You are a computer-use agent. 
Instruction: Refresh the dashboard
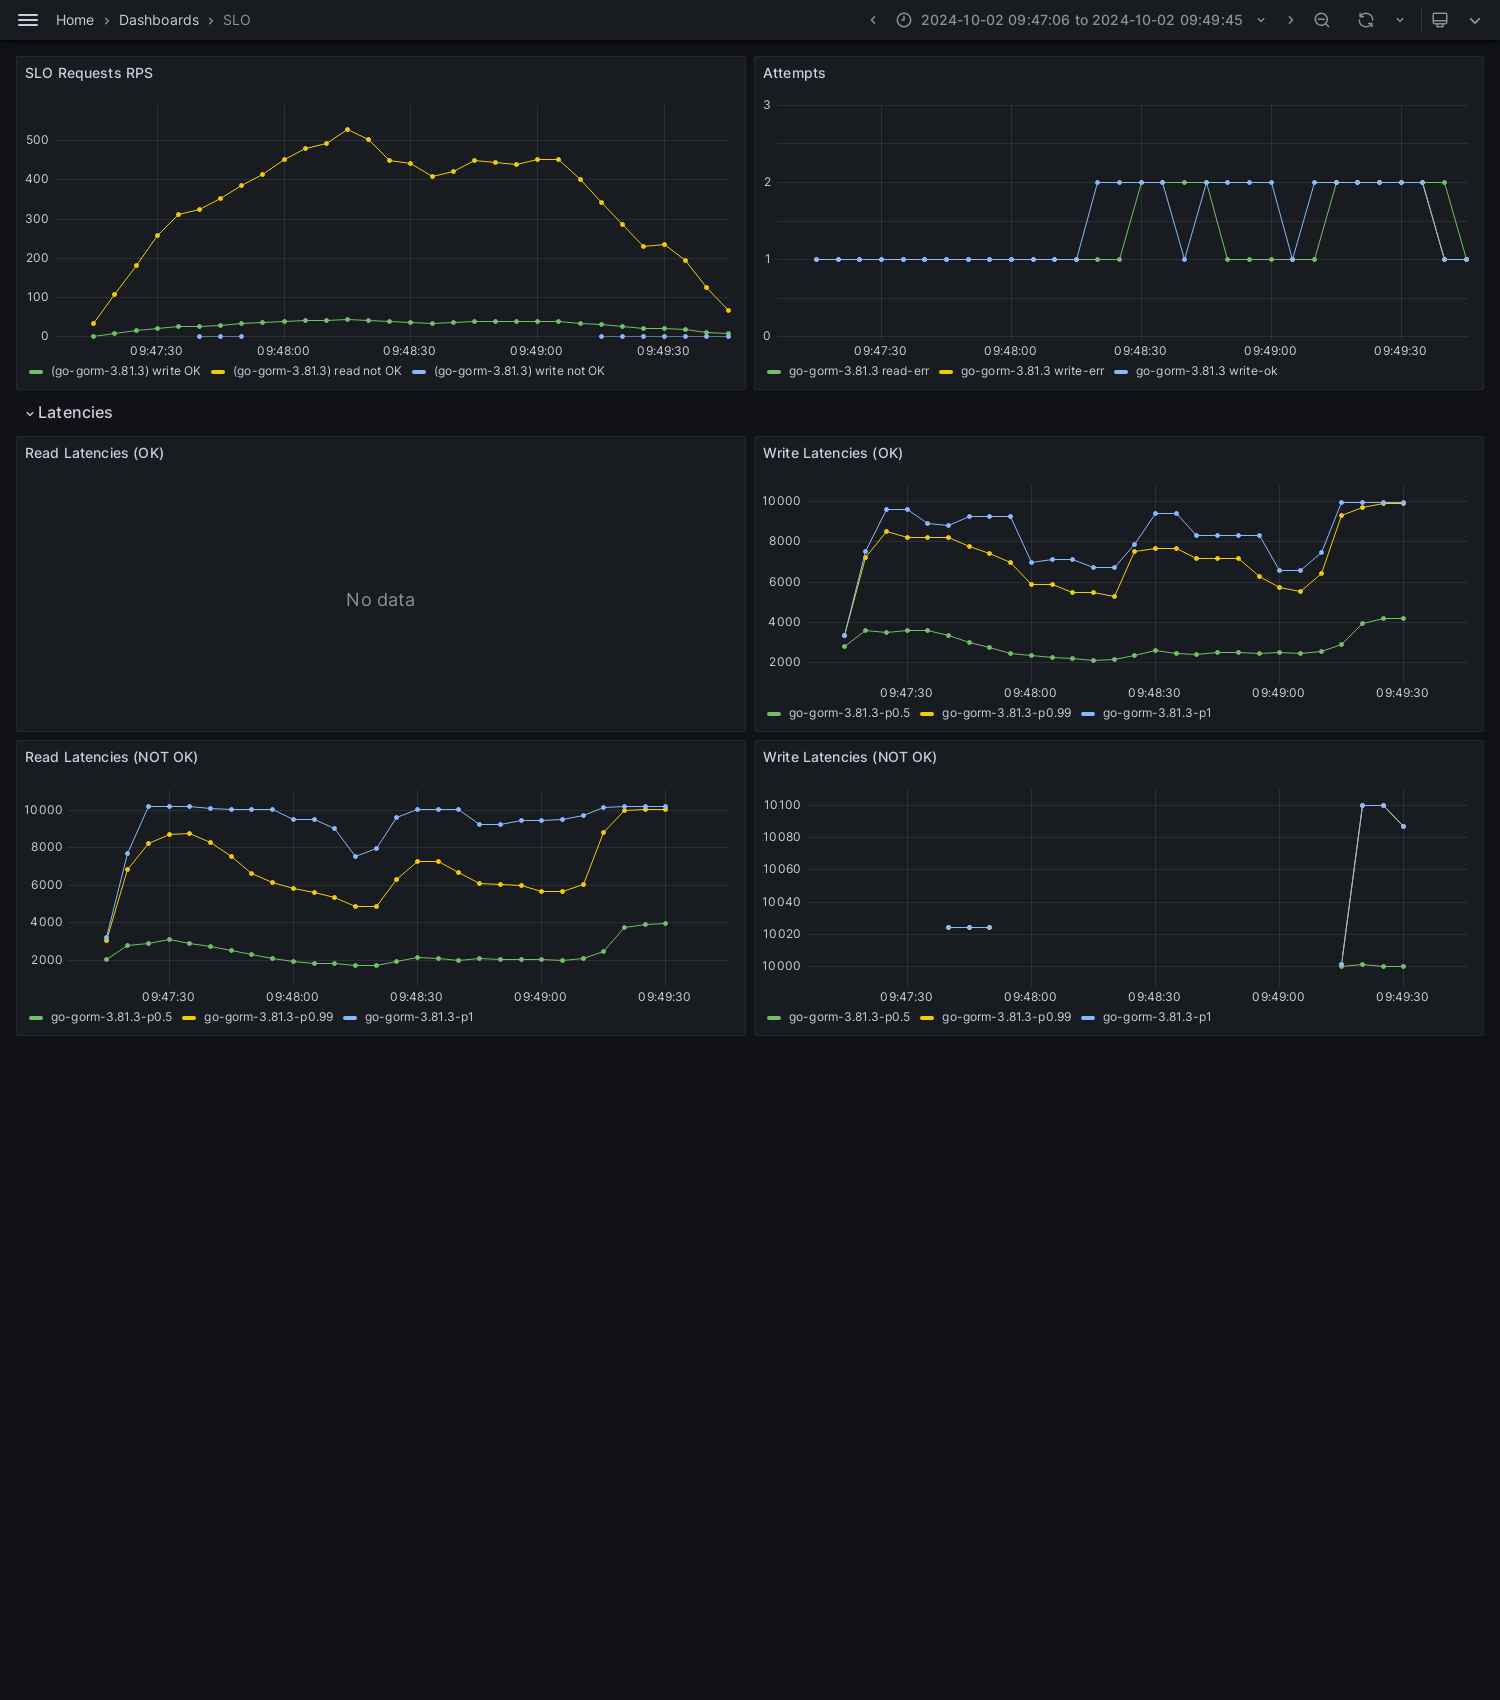click(x=1366, y=20)
